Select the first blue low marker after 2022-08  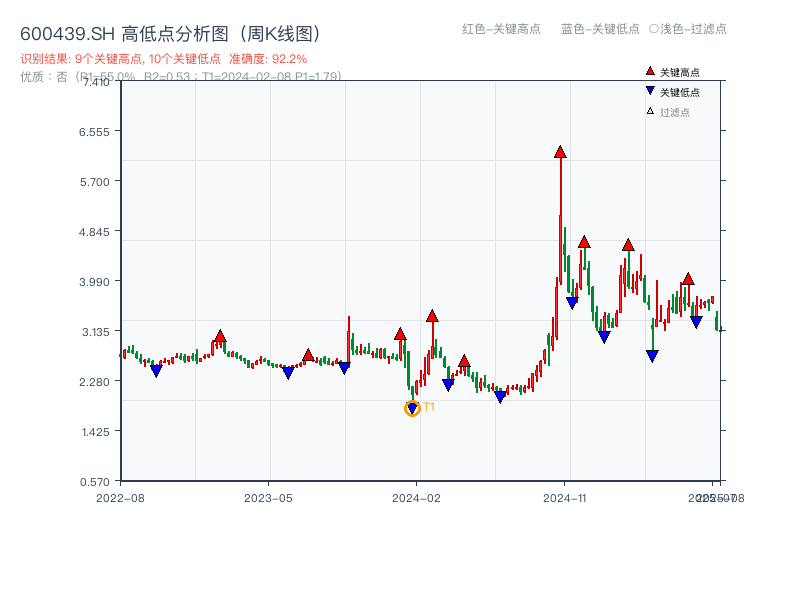157,371
